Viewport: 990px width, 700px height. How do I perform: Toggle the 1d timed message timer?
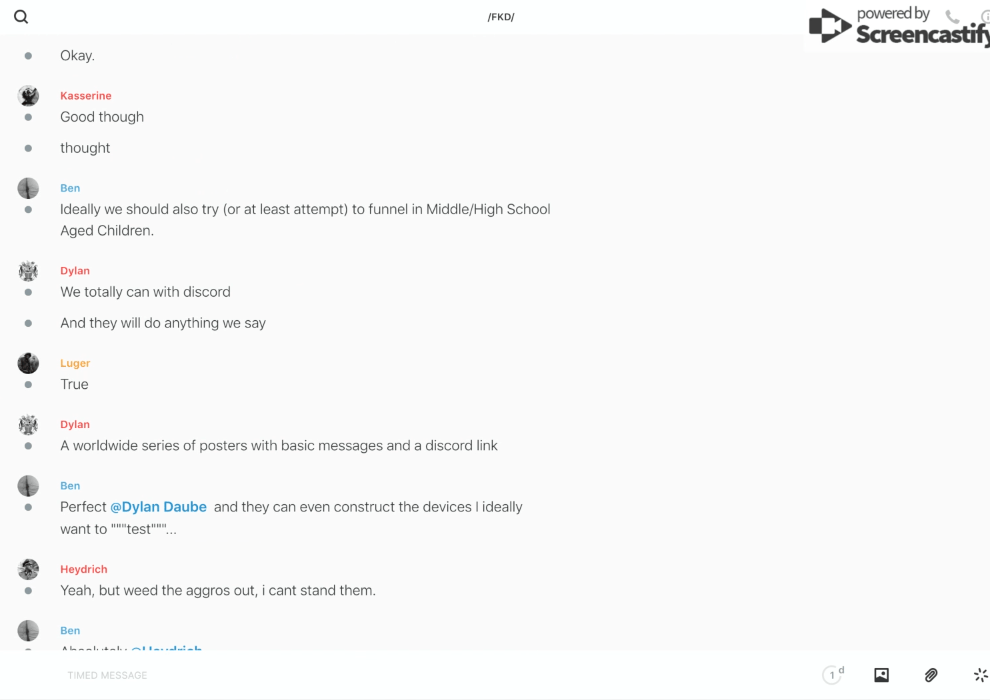[833, 675]
